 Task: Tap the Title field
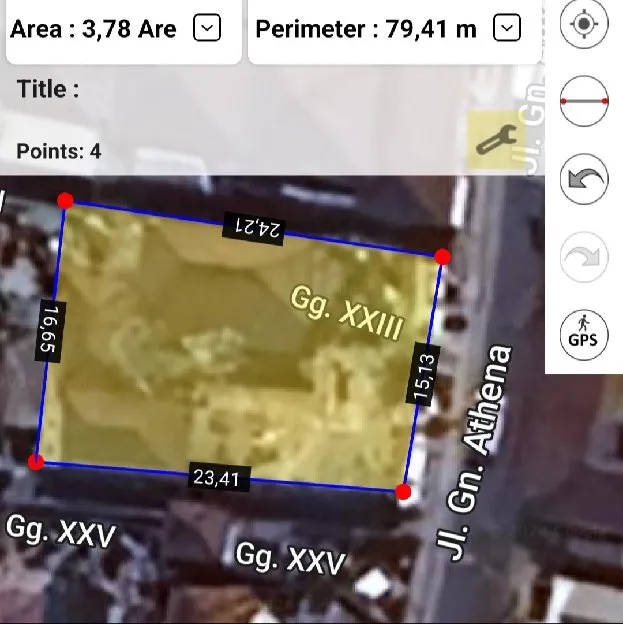48,89
